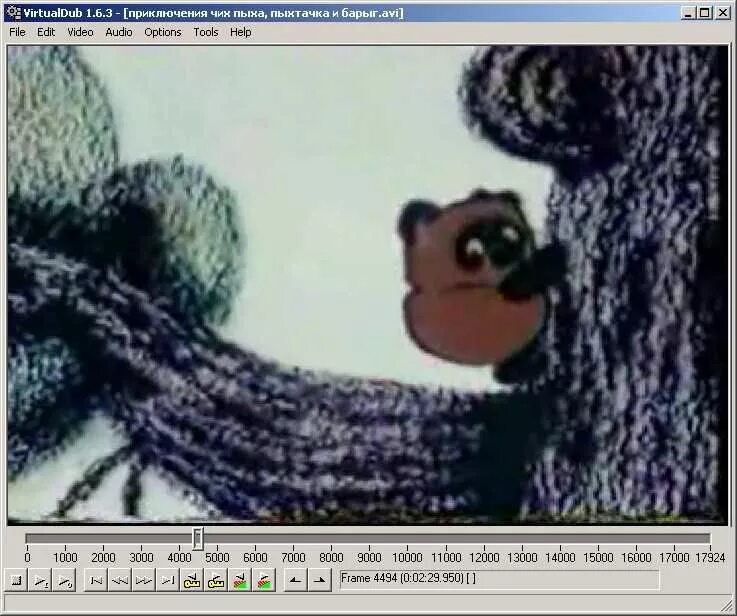Screen dimensions: 737x616
Task: Seek timeline near frame 14000
Action: click(559, 538)
